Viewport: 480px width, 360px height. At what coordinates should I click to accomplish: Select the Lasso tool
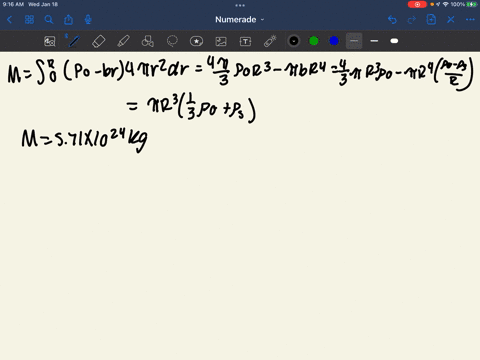click(172, 41)
